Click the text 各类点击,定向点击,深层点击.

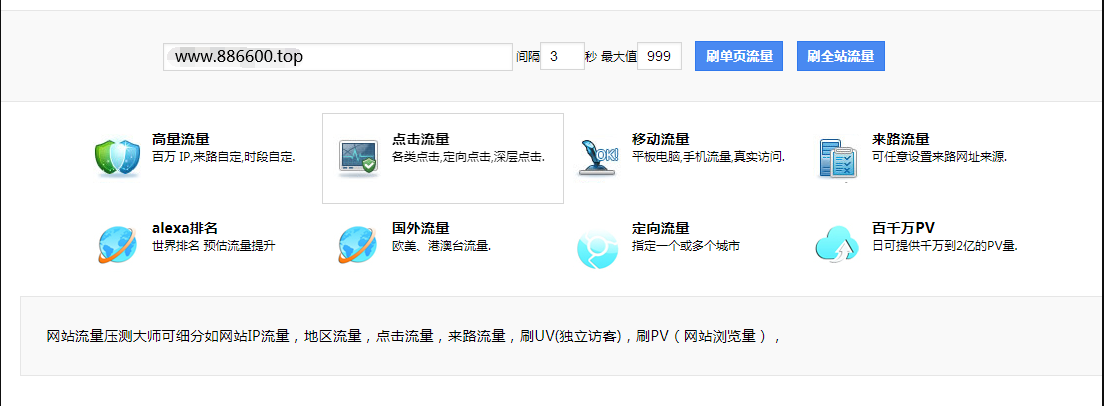(468, 156)
